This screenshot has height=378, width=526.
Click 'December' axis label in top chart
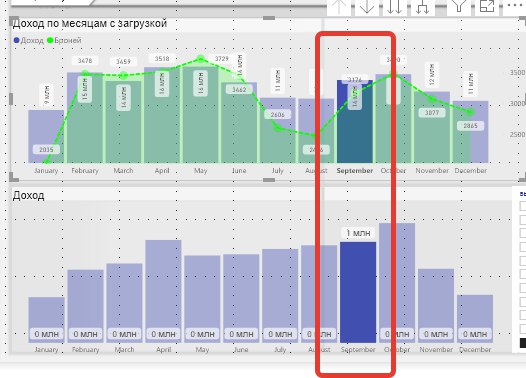coord(471,171)
